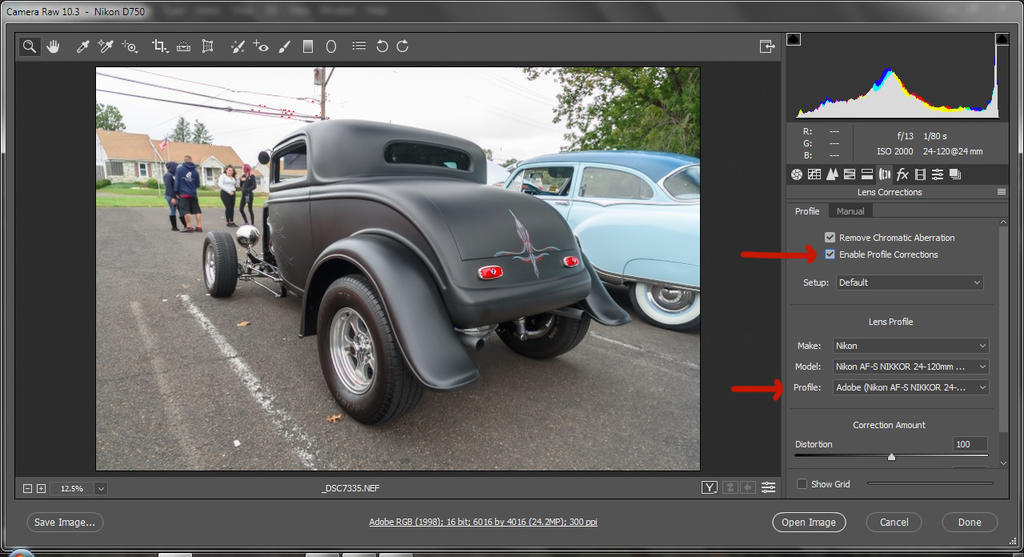Enable the Show Grid checkbox
The height and width of the screenshot is (557, 1024).
[x=802, y=484]
